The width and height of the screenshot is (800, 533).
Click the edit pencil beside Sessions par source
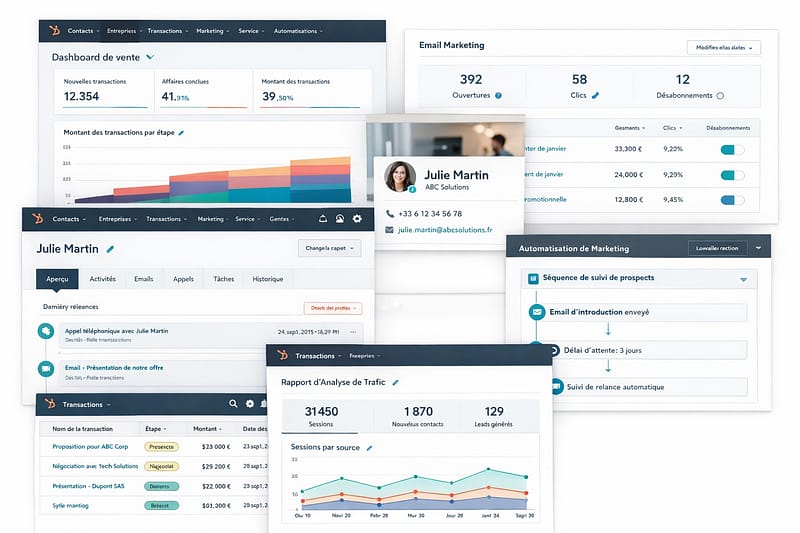369,448
